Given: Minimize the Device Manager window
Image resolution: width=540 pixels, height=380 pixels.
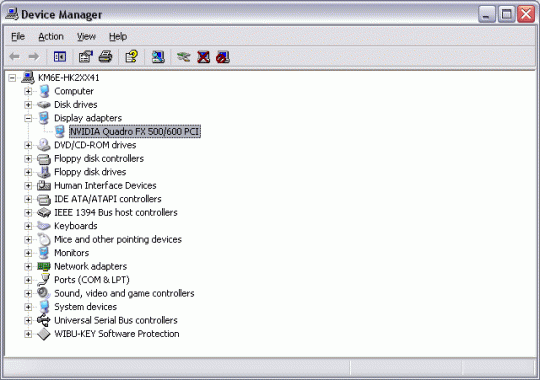Looking at the screenshot, I should click(x=487, y=14).
